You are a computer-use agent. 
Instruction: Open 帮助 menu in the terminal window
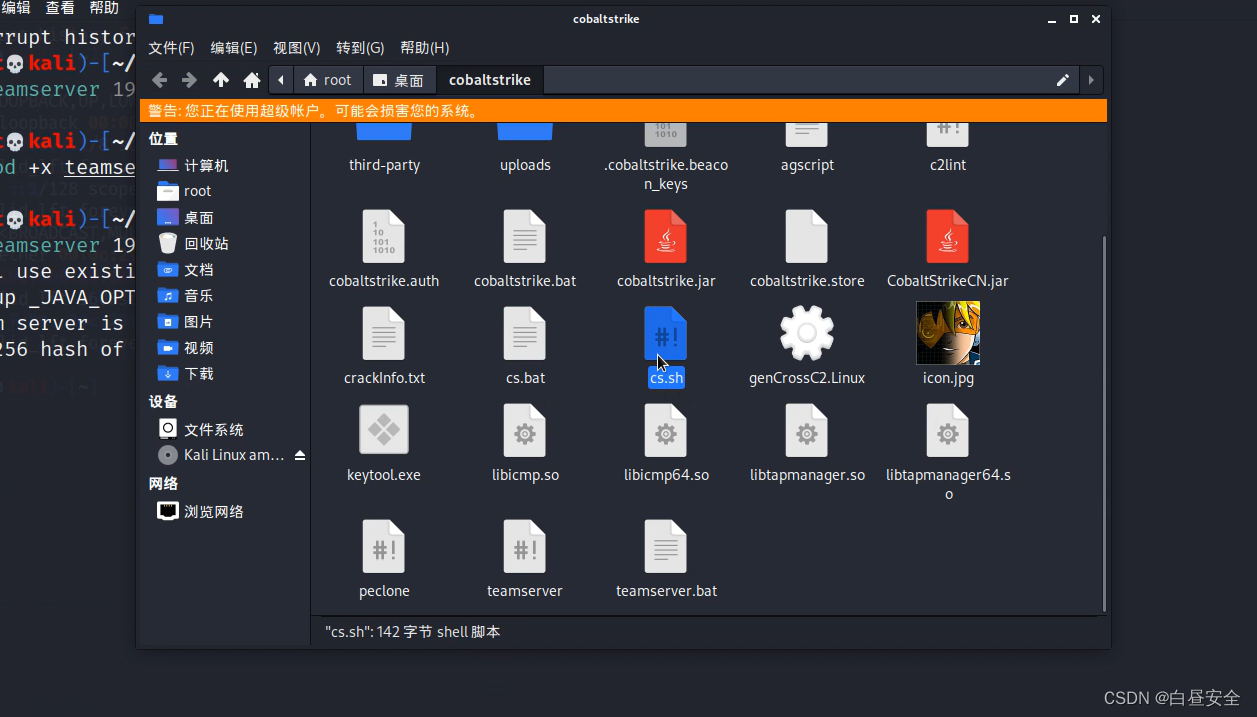104,8
